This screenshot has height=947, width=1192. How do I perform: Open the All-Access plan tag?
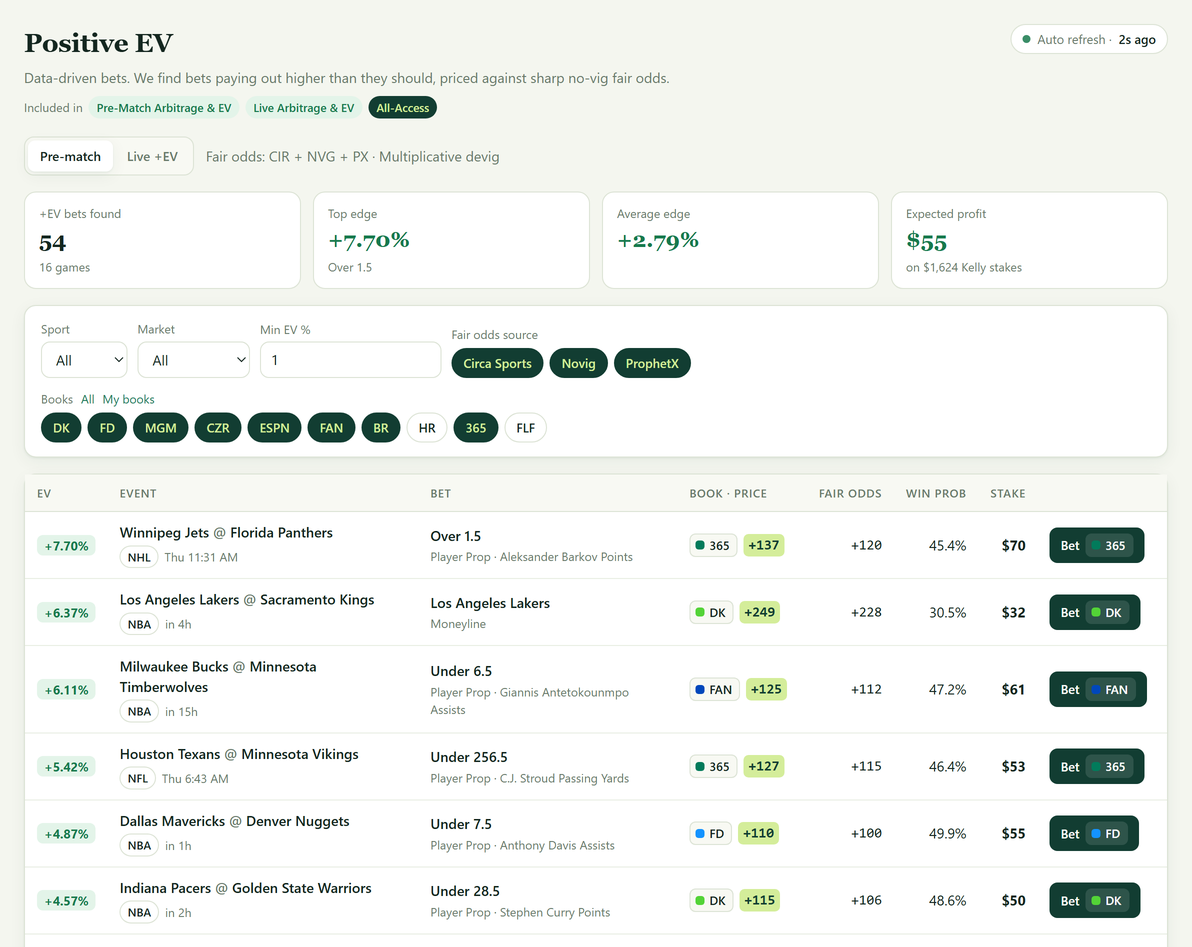point(402,108)
